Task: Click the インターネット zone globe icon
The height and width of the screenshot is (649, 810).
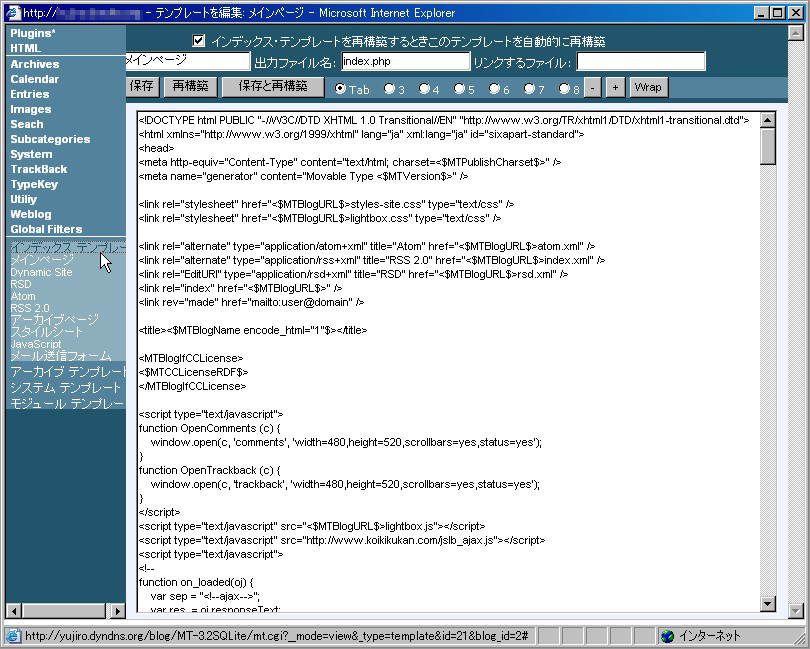Action: (x=667, y=636)
